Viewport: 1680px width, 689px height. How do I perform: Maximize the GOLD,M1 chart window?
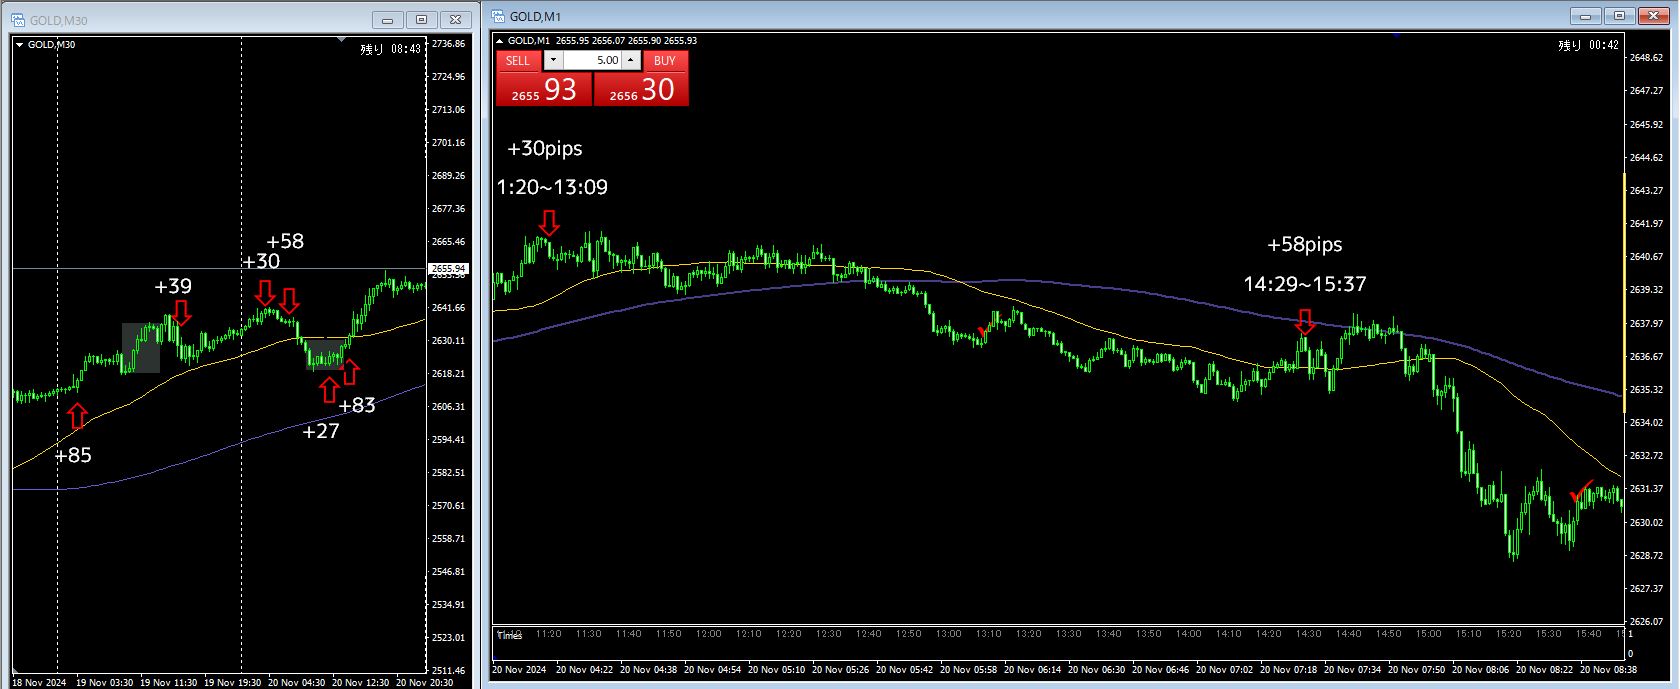1620,16
